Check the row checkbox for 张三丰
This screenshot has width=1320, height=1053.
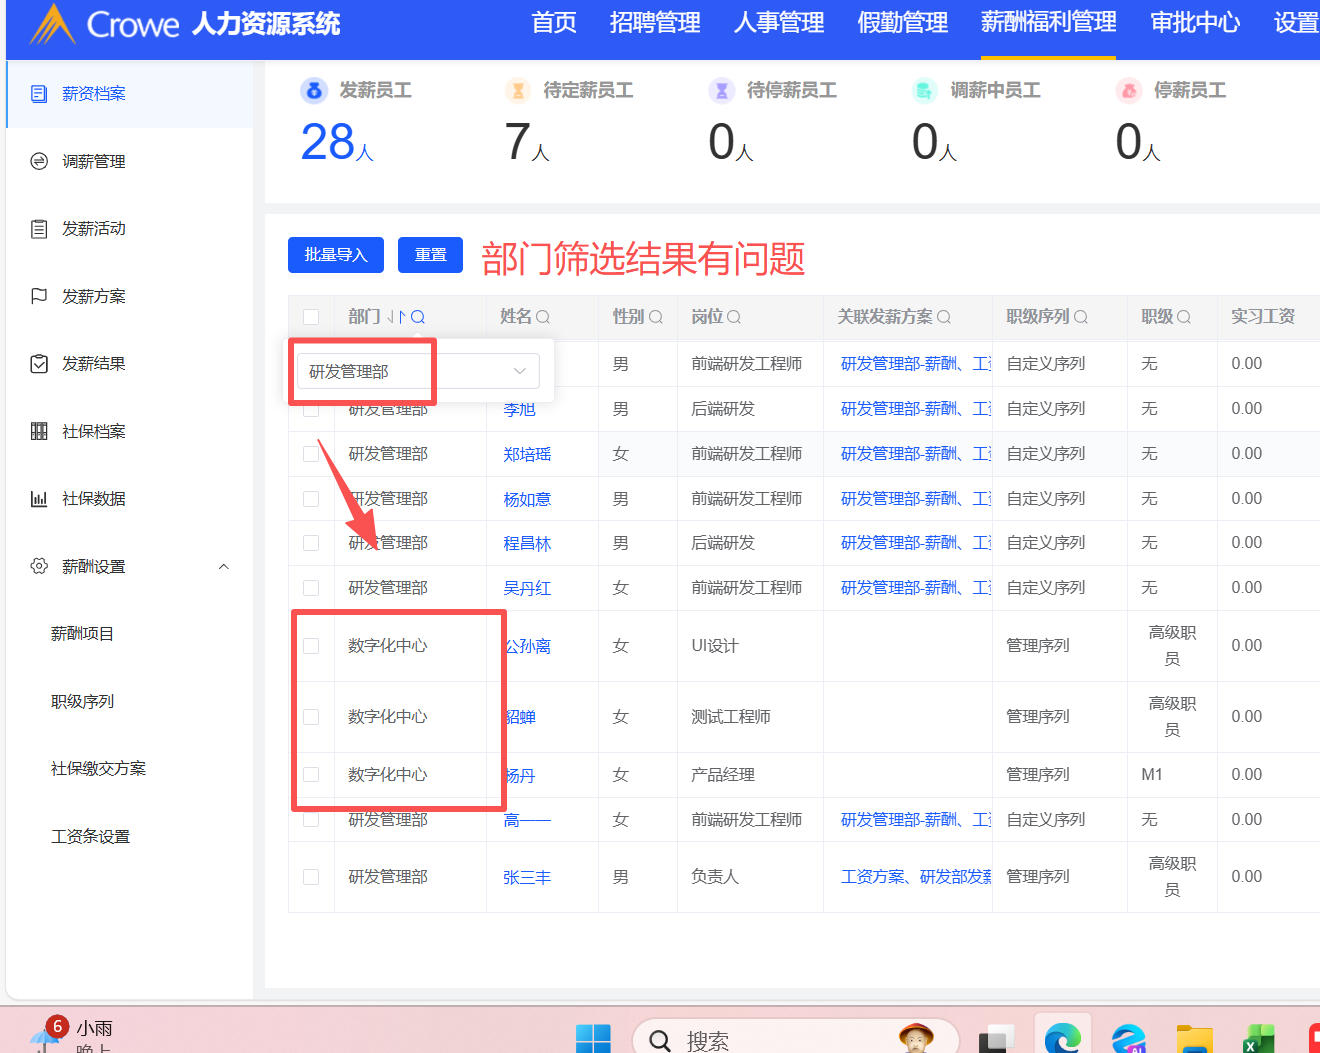(311, 877)
